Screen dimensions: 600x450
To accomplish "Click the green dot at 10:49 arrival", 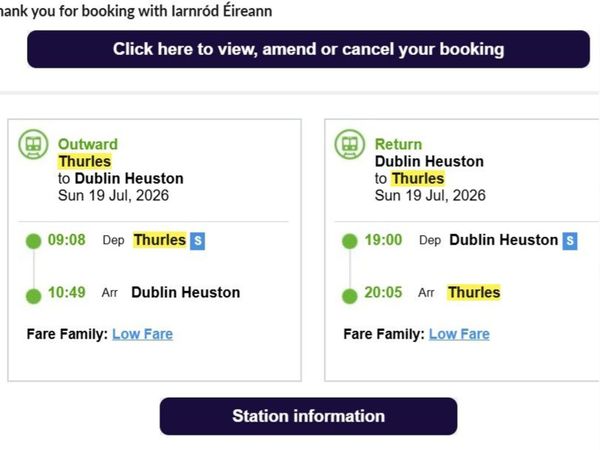I will [33, 296].
